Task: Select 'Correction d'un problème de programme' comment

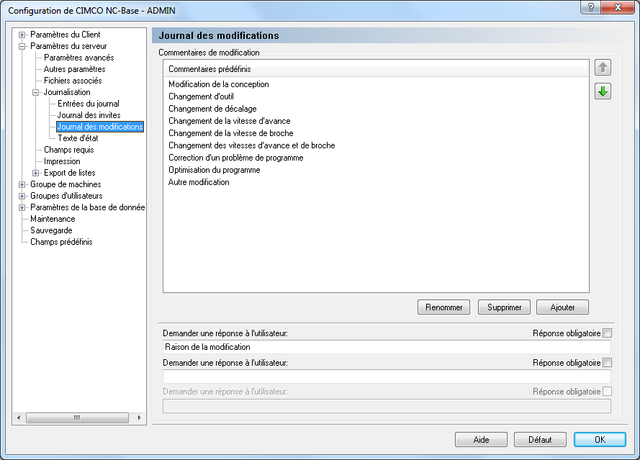Action: pyautogui.click(x=236, y=158)
